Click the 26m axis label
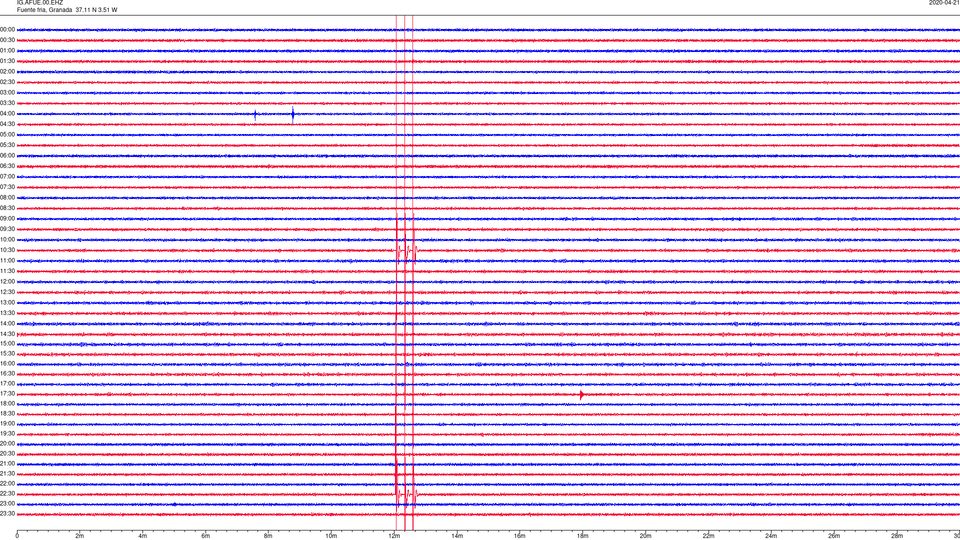960x540 pixels. [834, 536]
